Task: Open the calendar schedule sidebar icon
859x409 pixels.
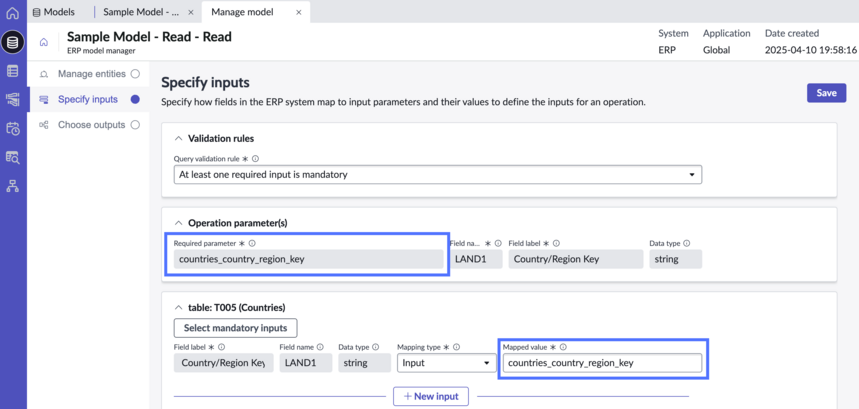Action: 12,129
